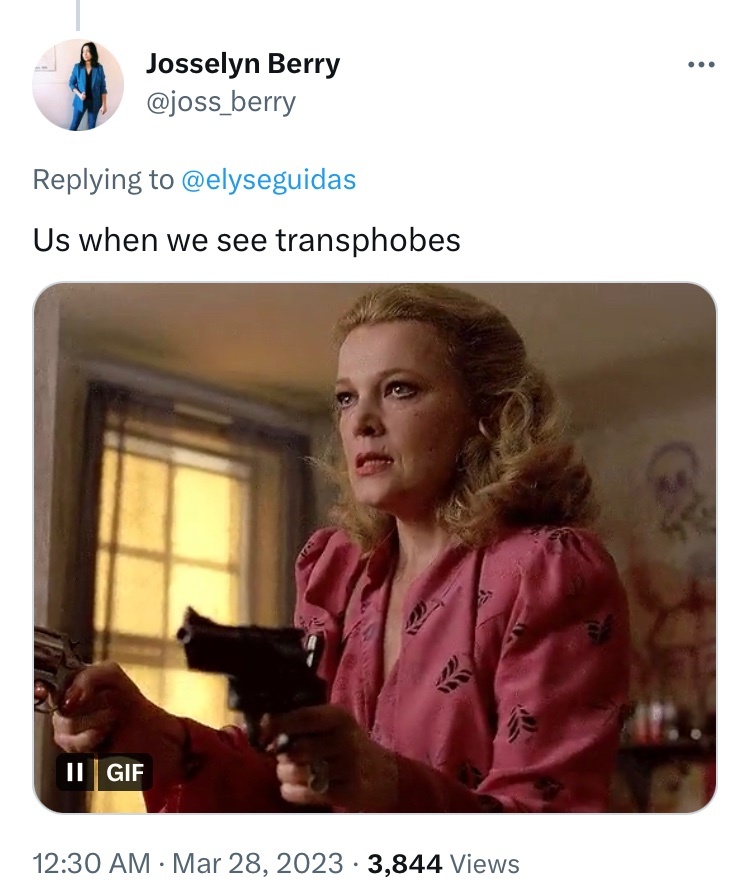Screen dimensions: 750x893
Task: Open the GIF media in full view
Action: coord(375,547)
